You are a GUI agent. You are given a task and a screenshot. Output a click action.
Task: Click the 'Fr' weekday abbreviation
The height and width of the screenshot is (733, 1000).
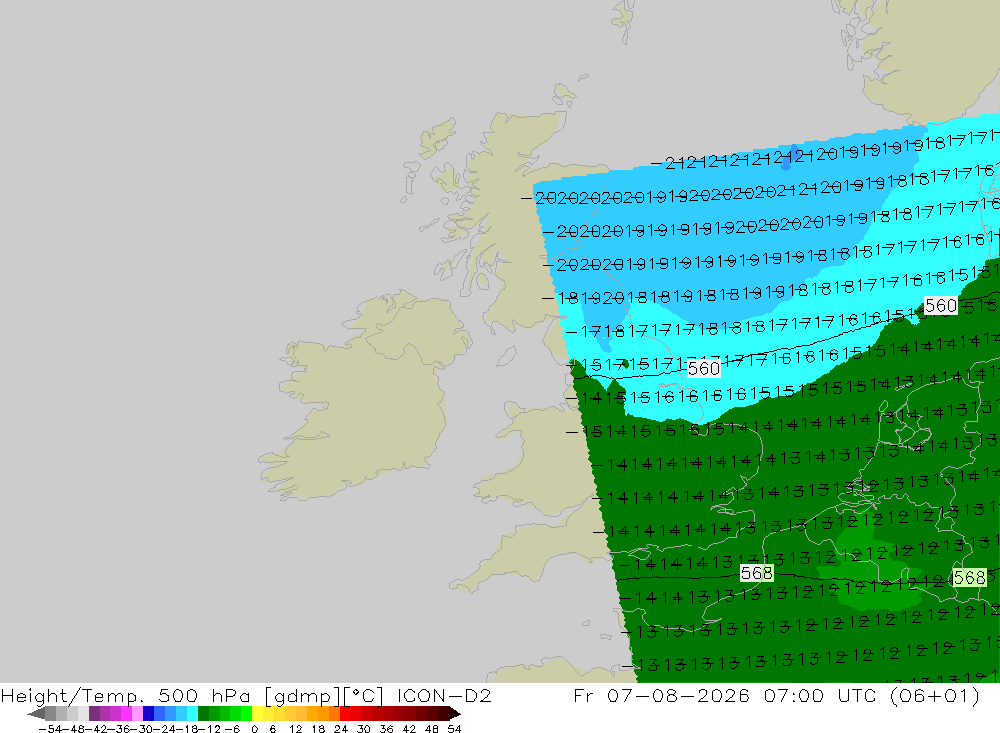point(583,695)
